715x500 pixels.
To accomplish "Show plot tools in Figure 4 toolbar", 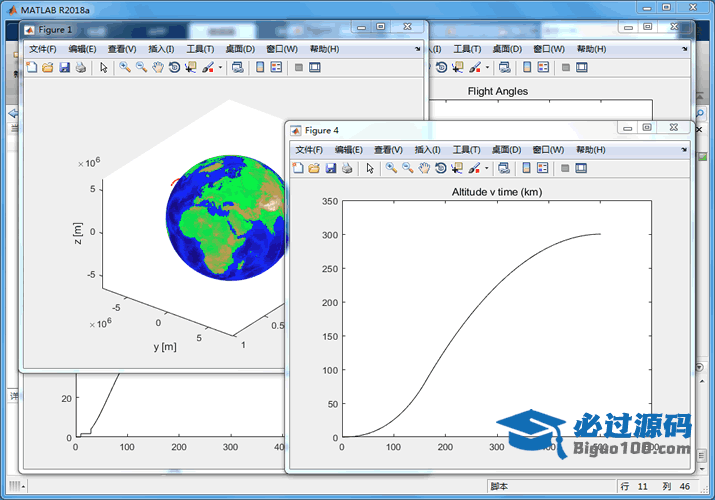I will (x=582, y=168).
